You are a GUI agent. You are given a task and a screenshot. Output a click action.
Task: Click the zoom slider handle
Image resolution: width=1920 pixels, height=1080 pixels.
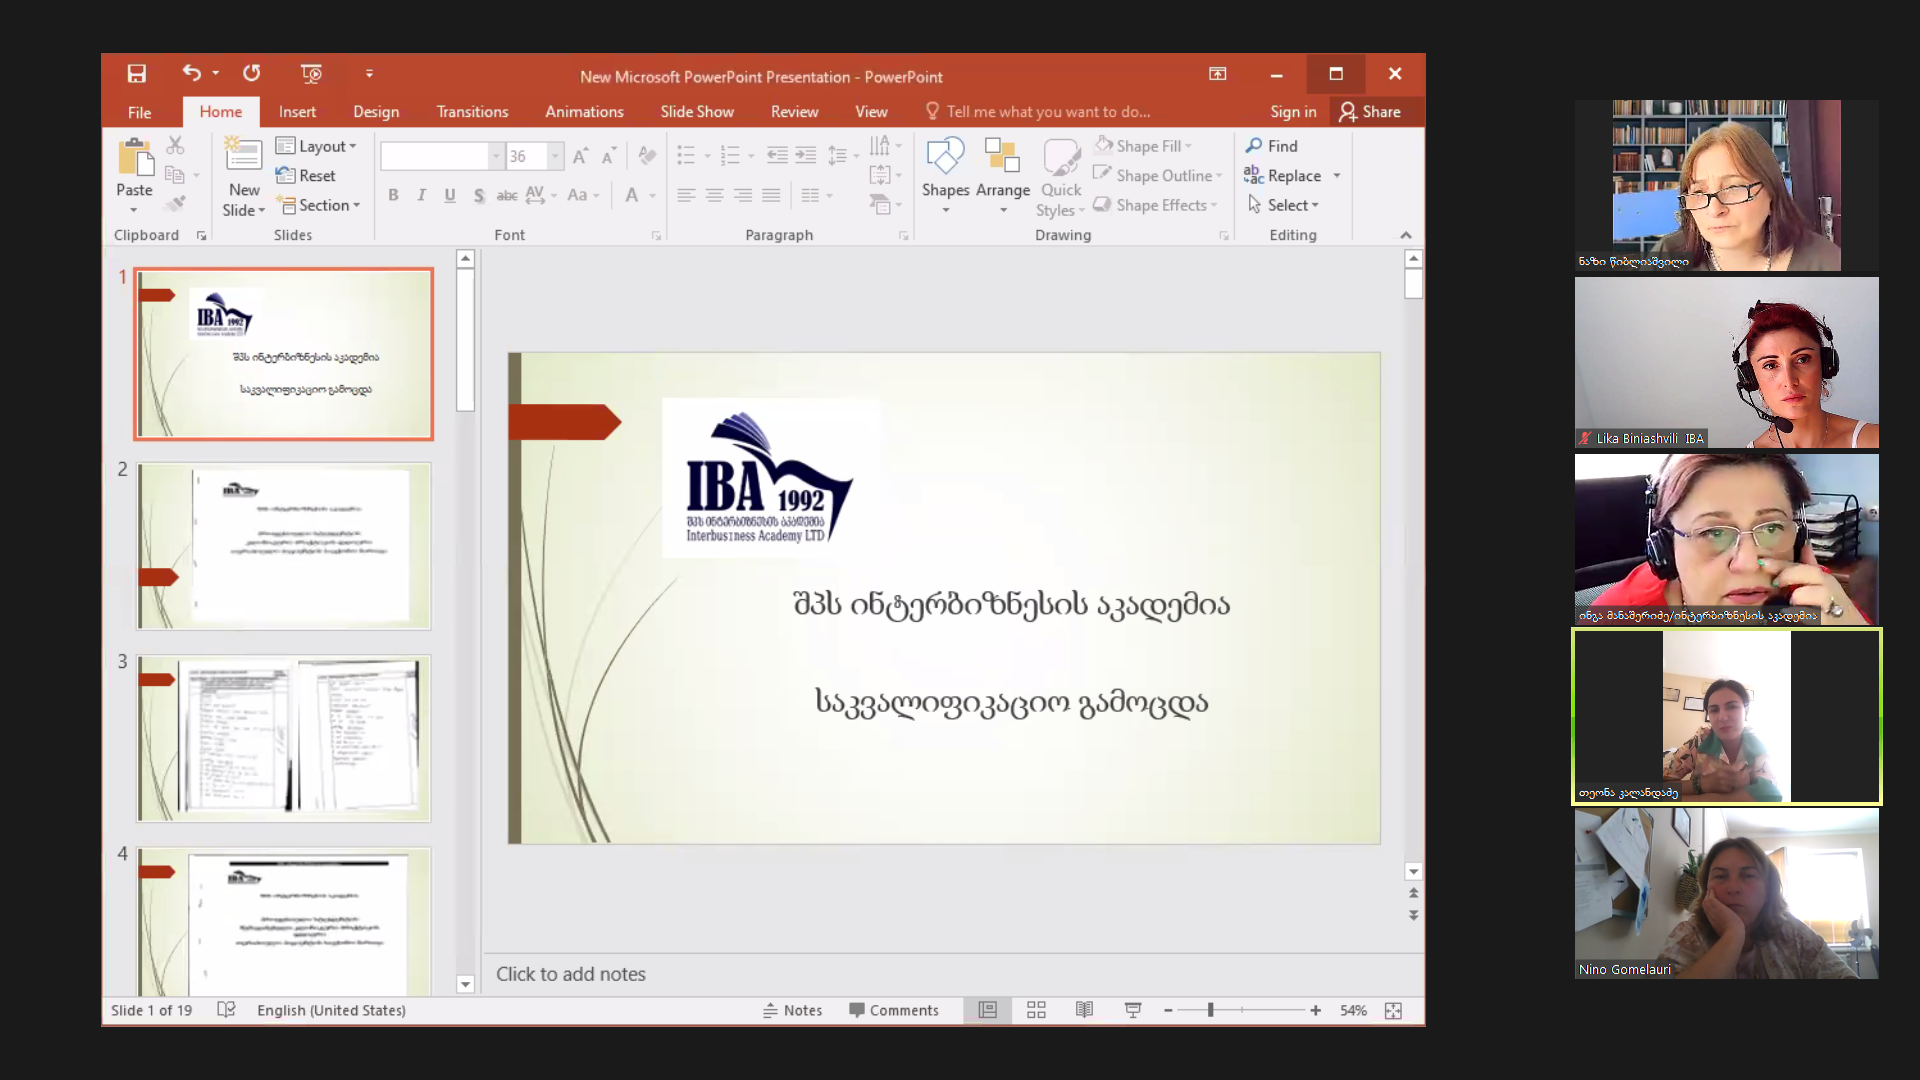[1210, 1011]
